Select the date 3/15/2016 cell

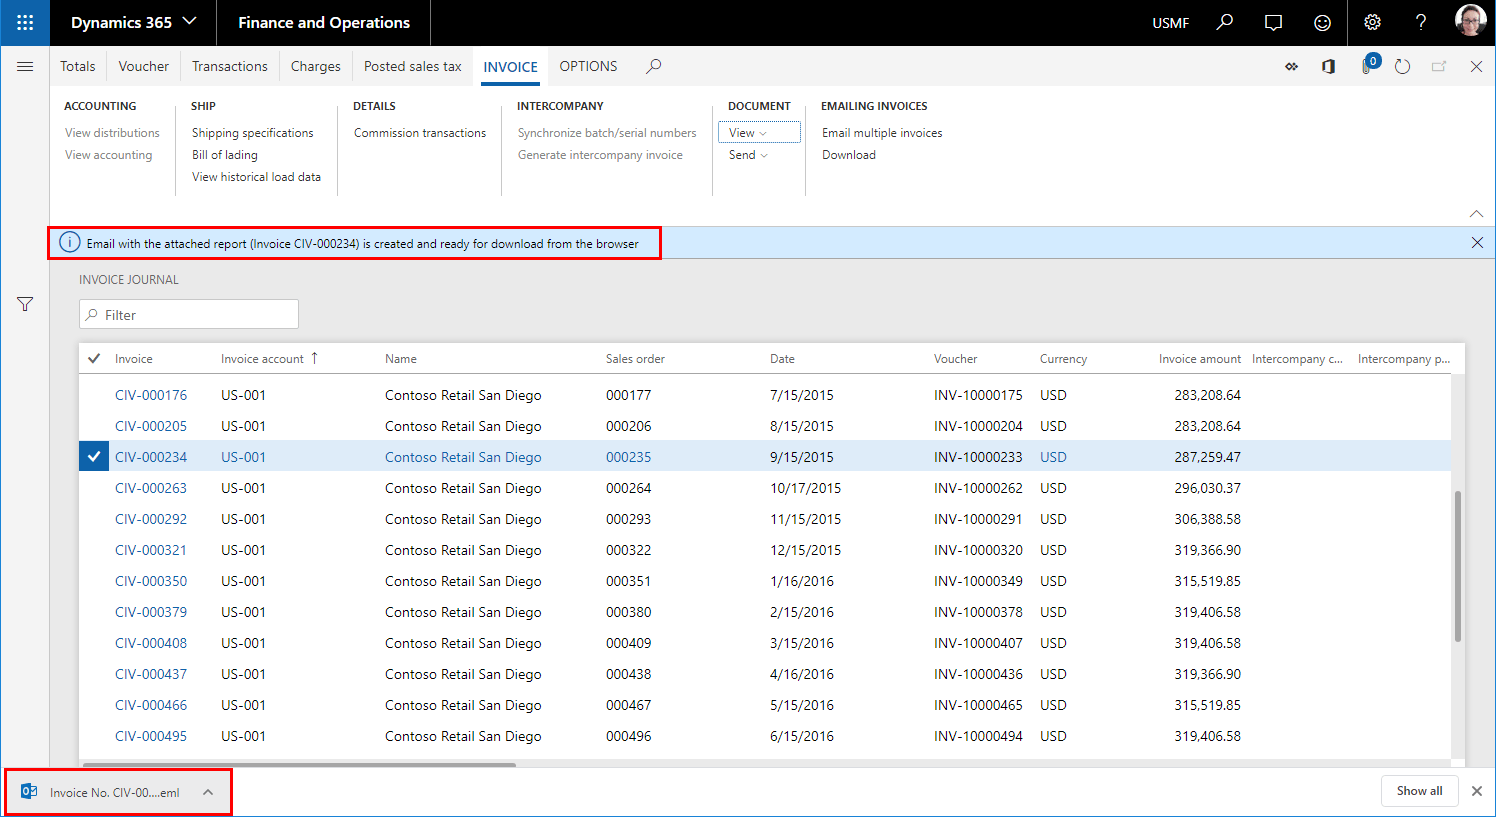coord(802,643)
